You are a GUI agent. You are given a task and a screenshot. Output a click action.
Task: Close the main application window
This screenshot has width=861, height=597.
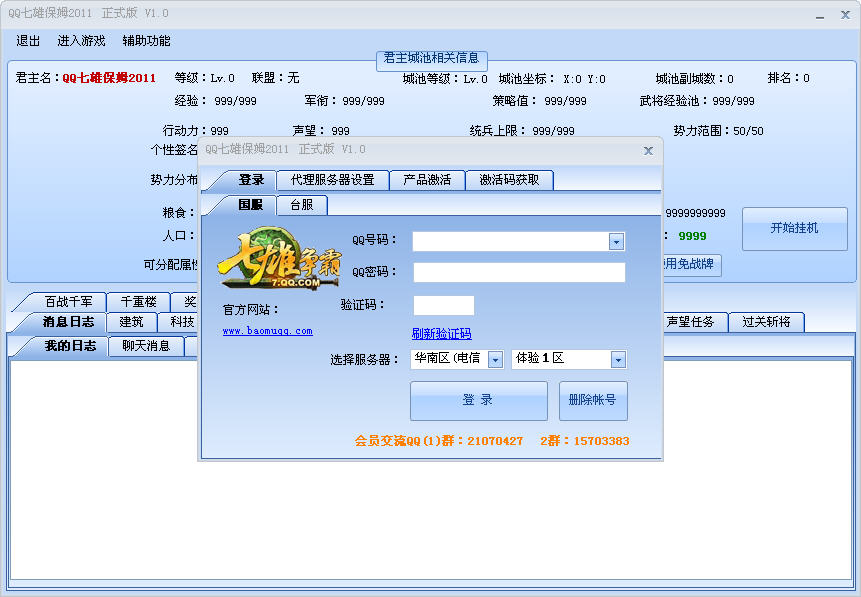[x=845, y=15]
